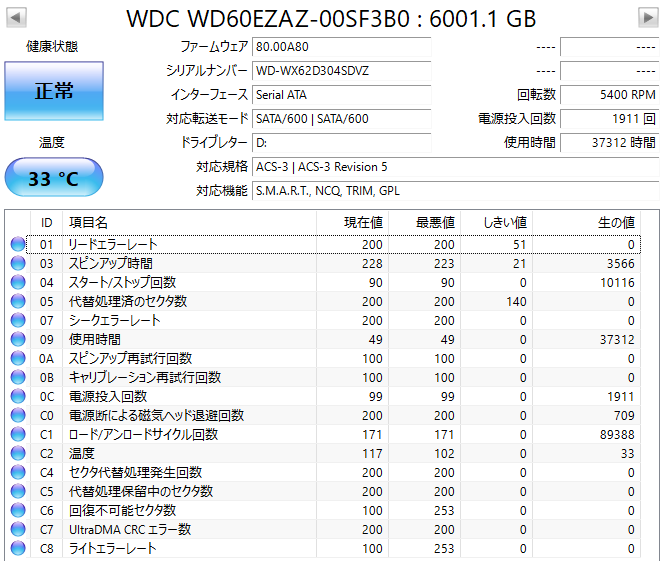The height and width of the screenshot is (561, 663).
Task: Click status icon for C4 セクタ代替処理発生回数
Action: click(18, 473)
